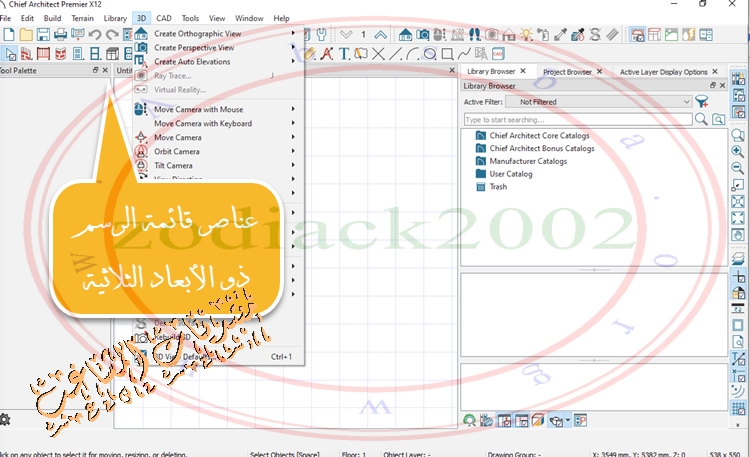
Task: Undo the last action
Action: coord(95,34)
